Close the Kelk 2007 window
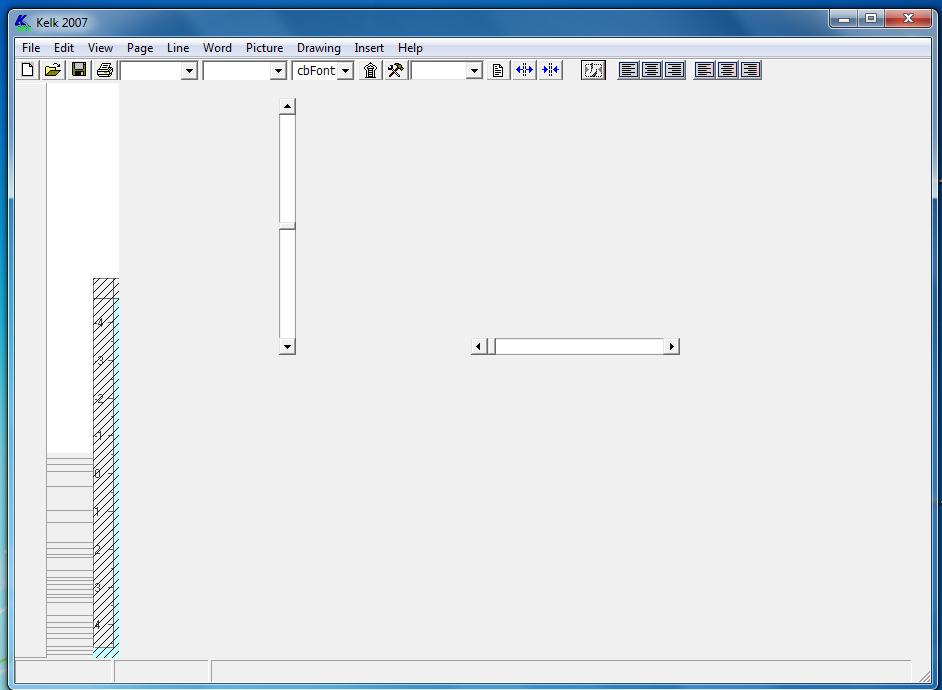This screenshot has width=942, height=690. click(908, 19)
